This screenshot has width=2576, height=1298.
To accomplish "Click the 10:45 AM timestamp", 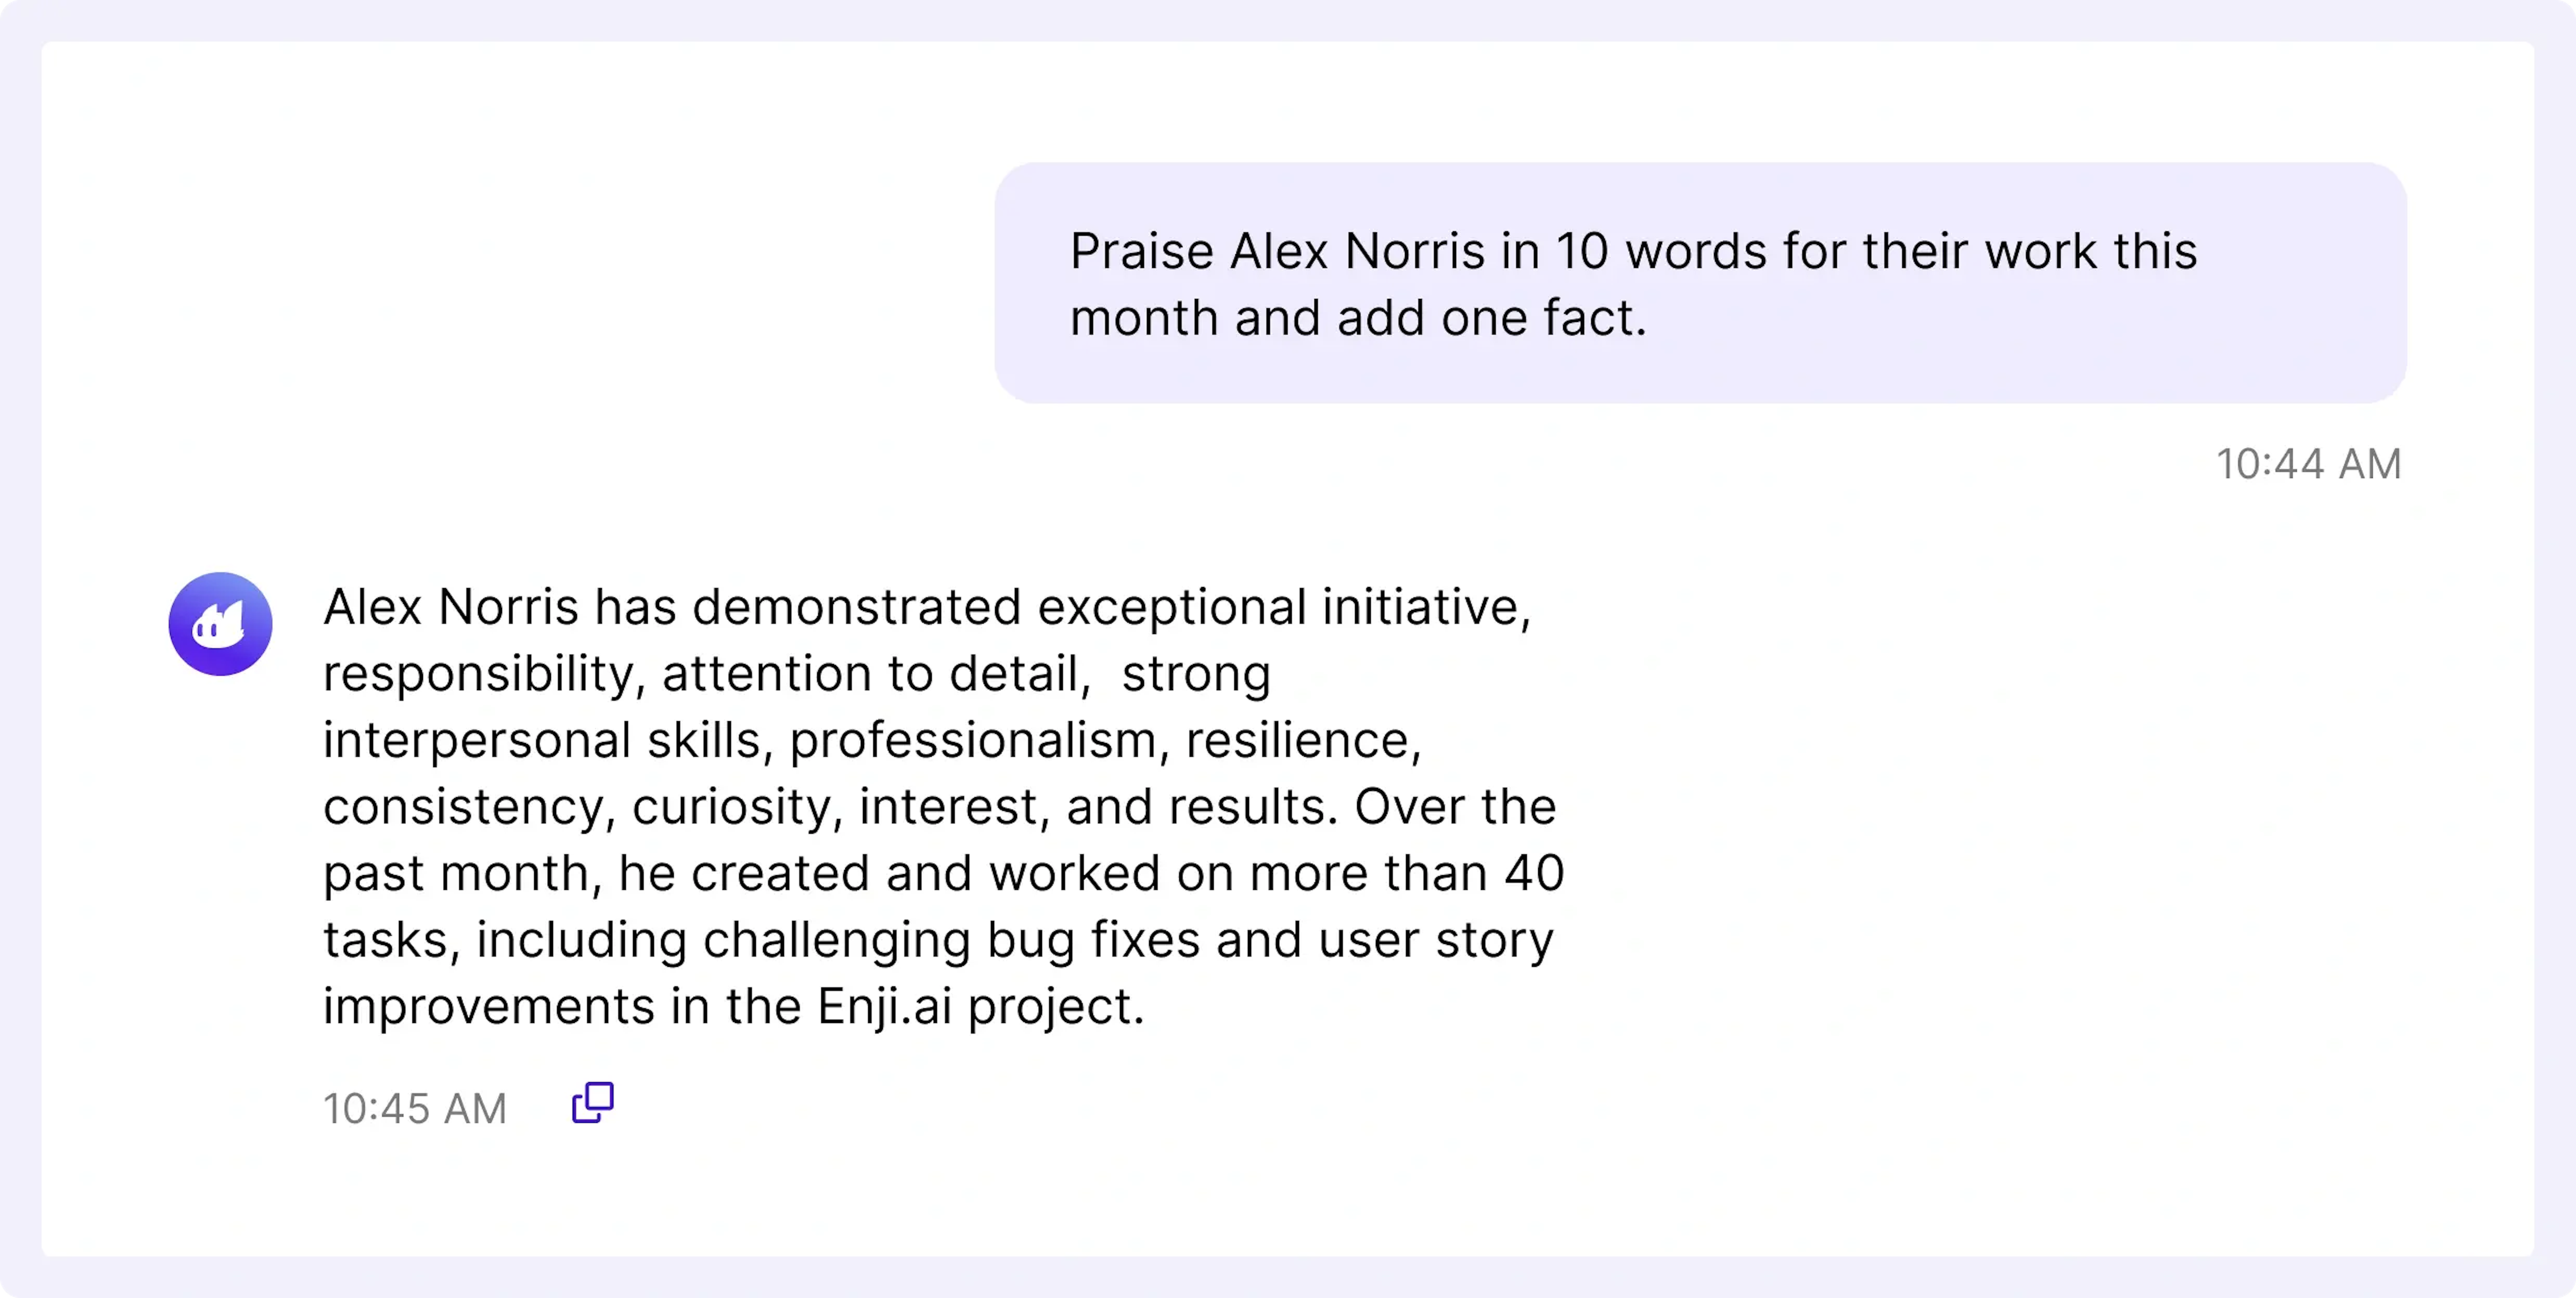I will click(414, 1108).
